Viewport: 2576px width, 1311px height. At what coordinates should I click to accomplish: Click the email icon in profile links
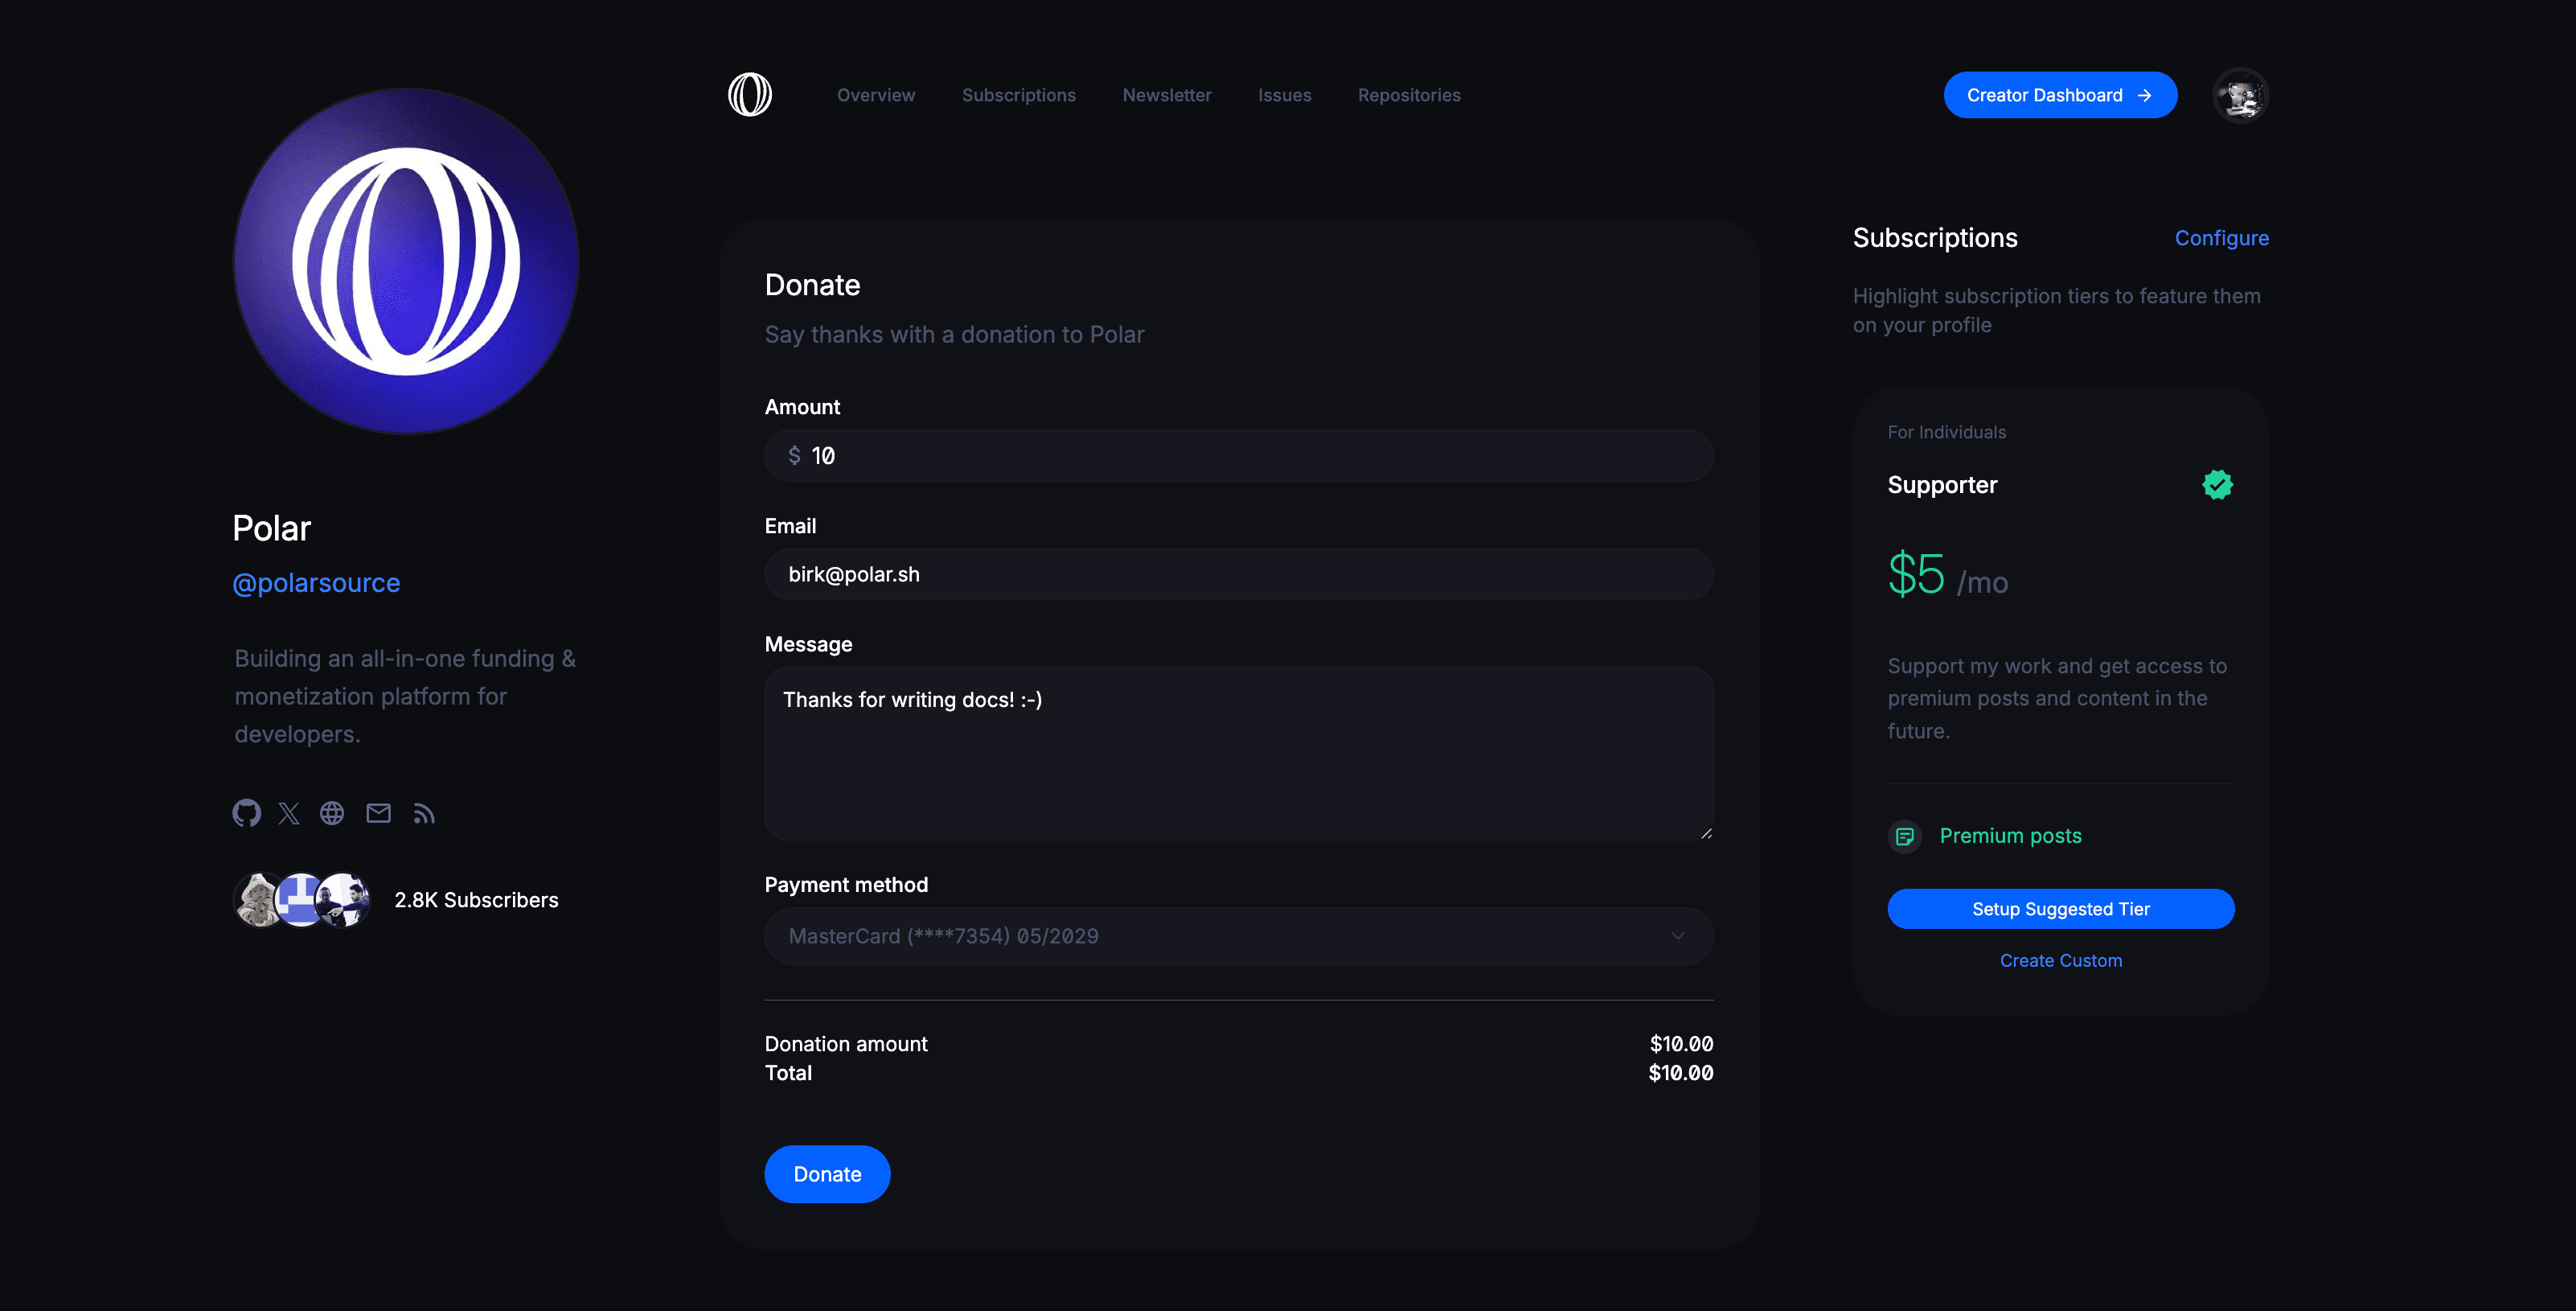[379, 815]
